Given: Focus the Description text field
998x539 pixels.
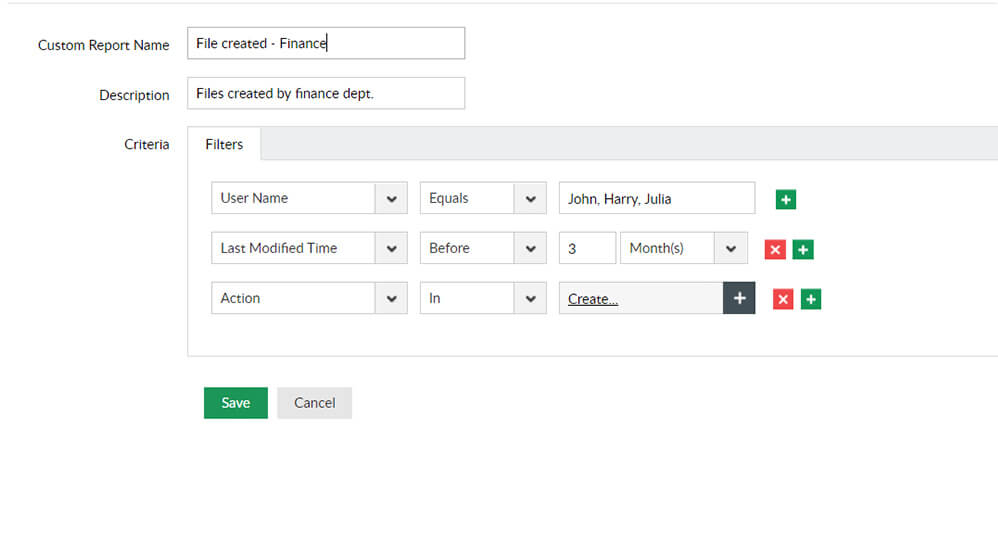Looking at the screenshot, I should 326,93.
